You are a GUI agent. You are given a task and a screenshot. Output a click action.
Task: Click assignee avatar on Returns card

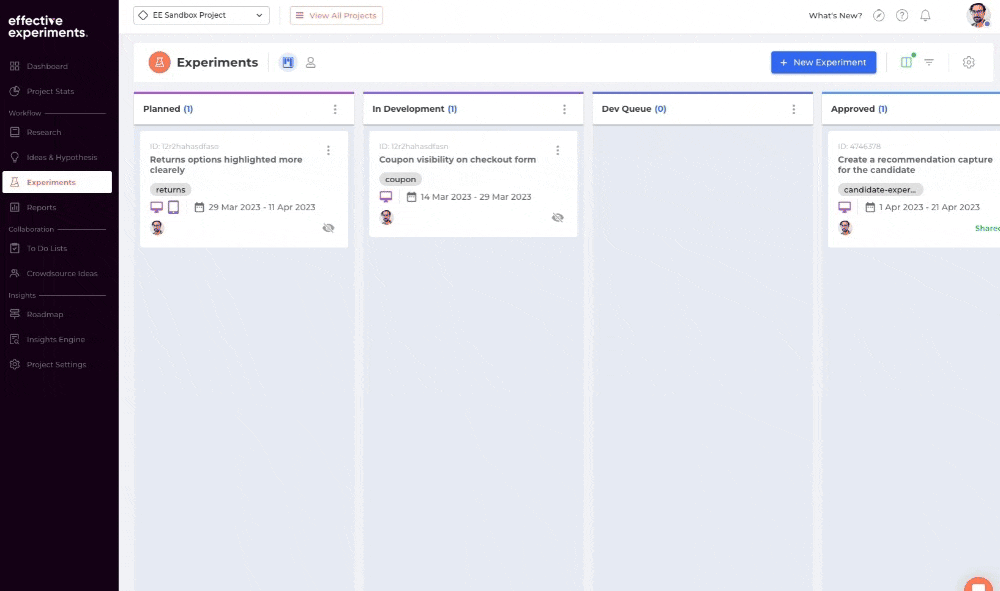157,228
